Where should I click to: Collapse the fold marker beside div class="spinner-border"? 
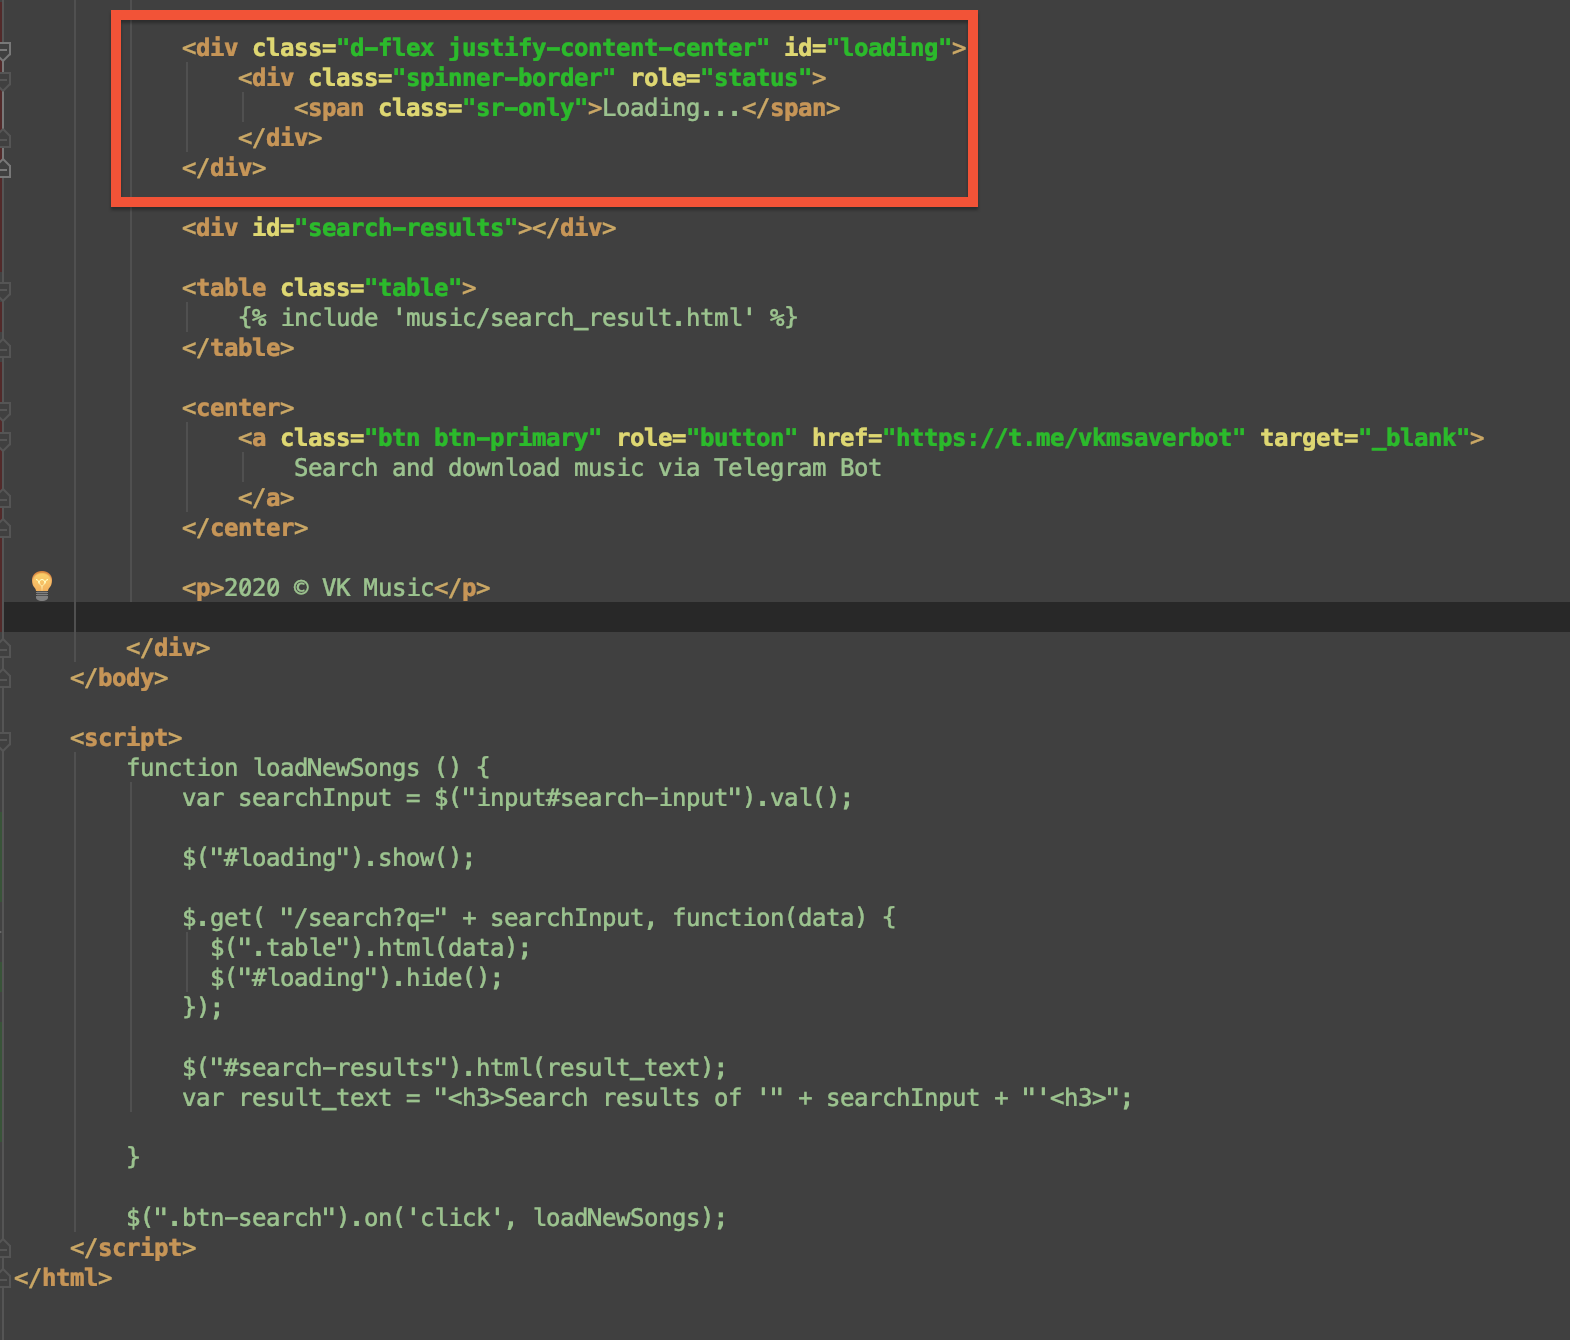4,79
